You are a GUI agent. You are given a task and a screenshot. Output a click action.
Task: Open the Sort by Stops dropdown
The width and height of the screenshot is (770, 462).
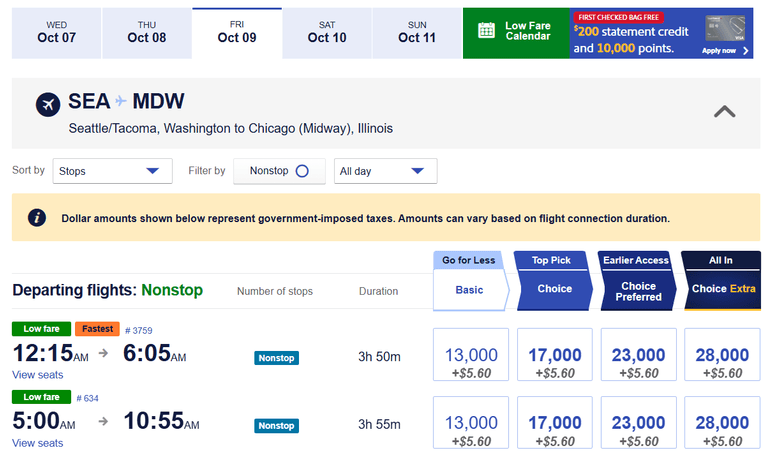(x=112, y=171)
